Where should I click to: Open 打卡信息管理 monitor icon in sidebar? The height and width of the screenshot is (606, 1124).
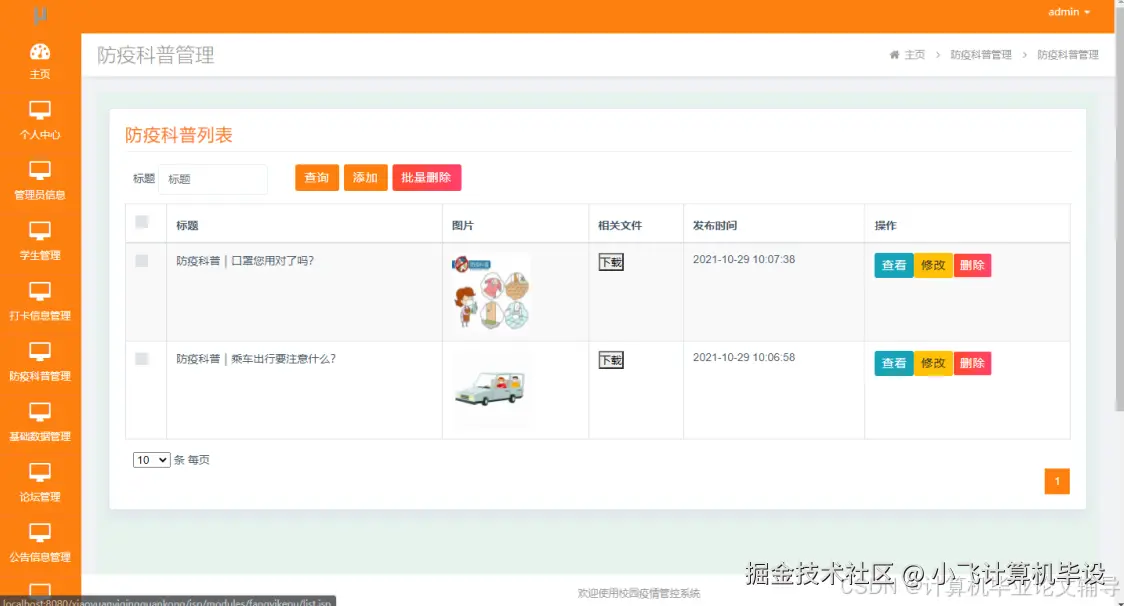(40, 290)
